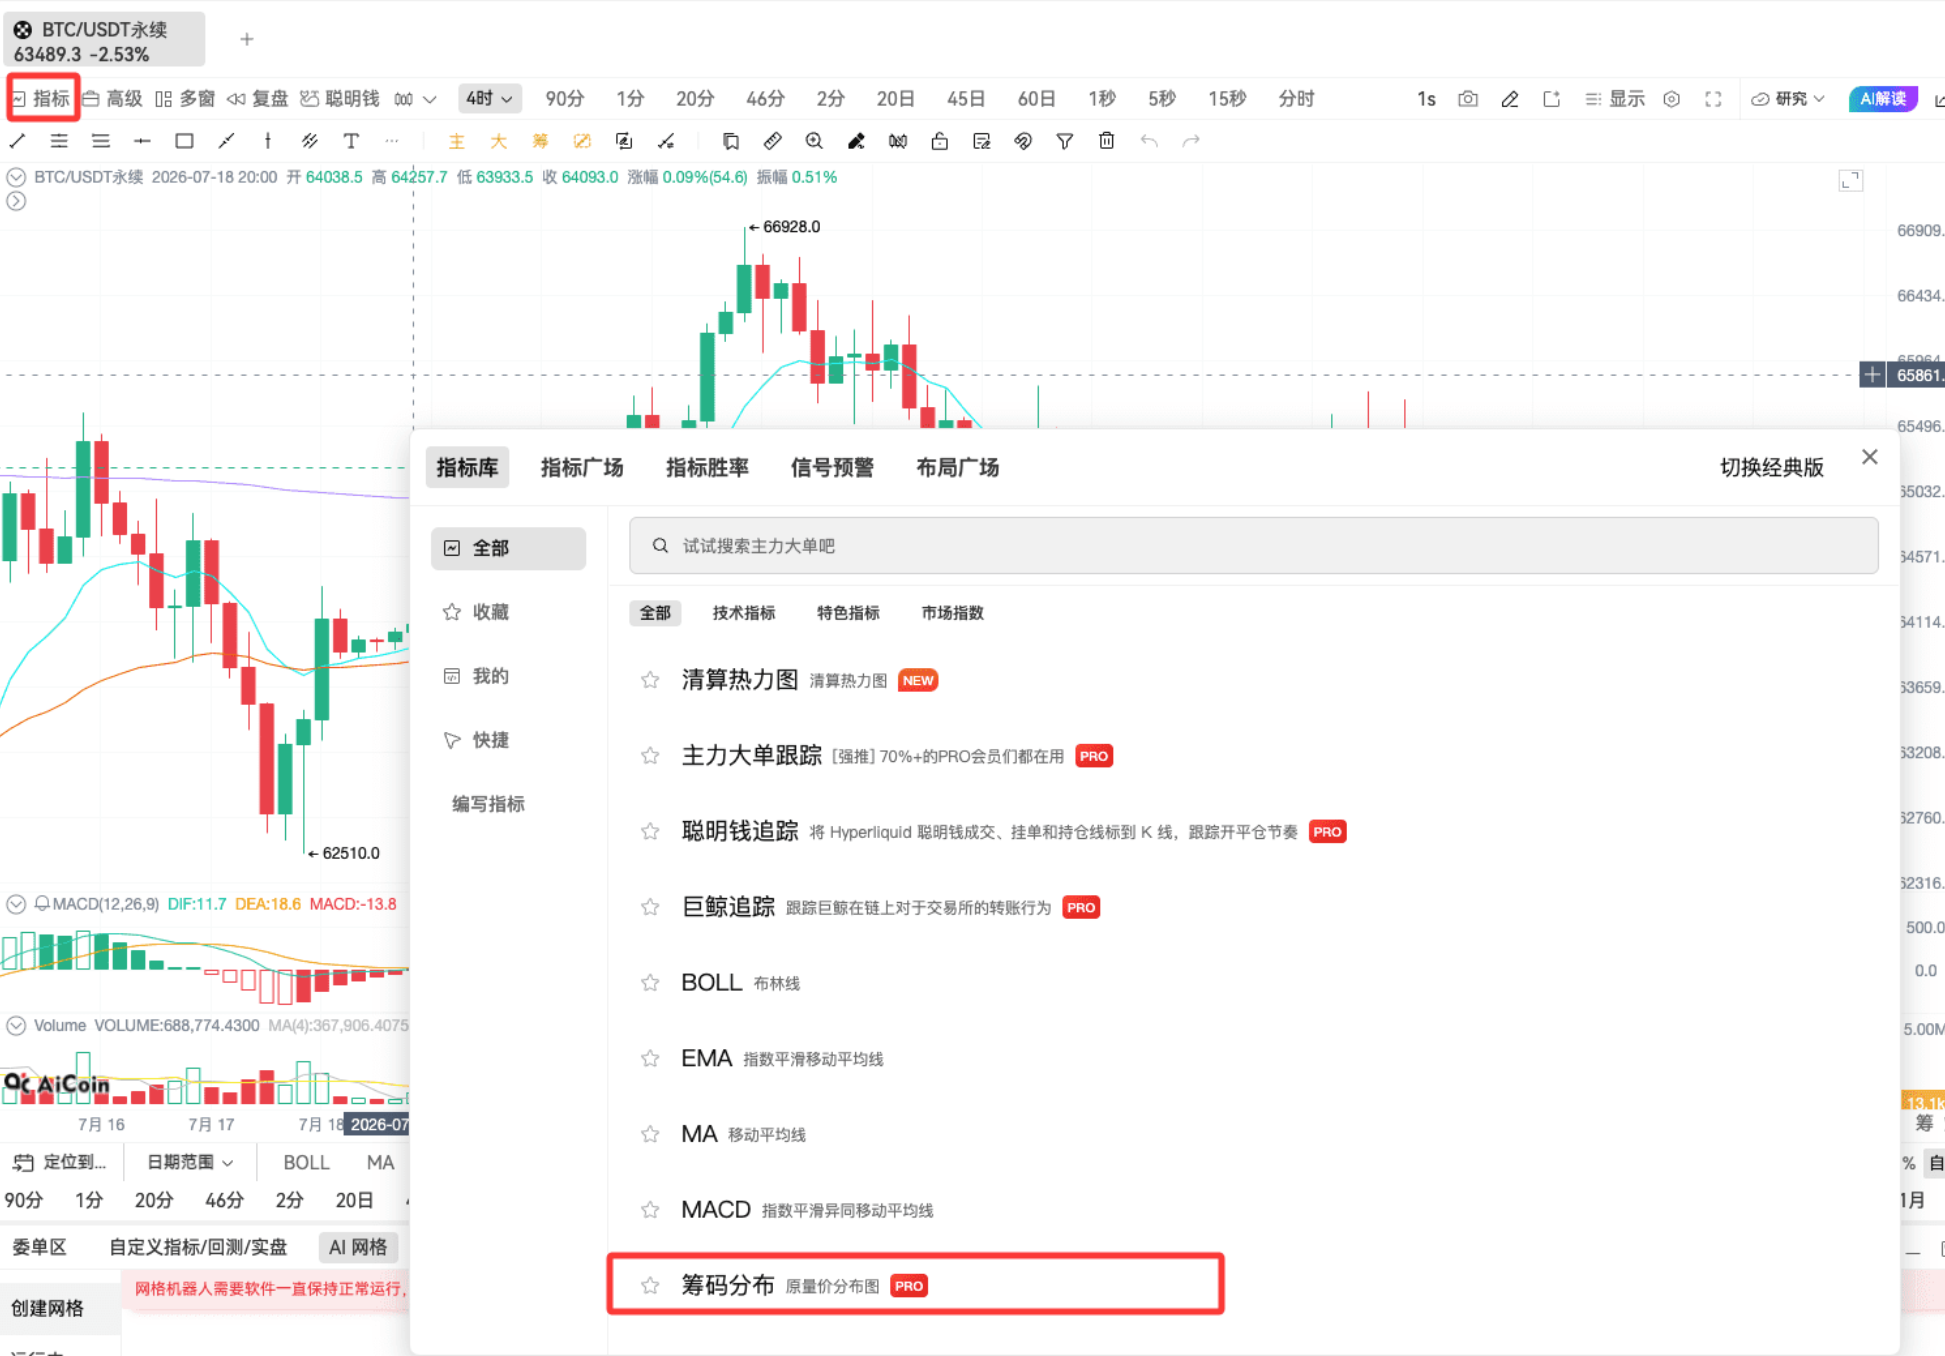Screen dimensions: 1945x1356
Task: Take a chart screenshot with camera icon
Action: click(1468, 99)
